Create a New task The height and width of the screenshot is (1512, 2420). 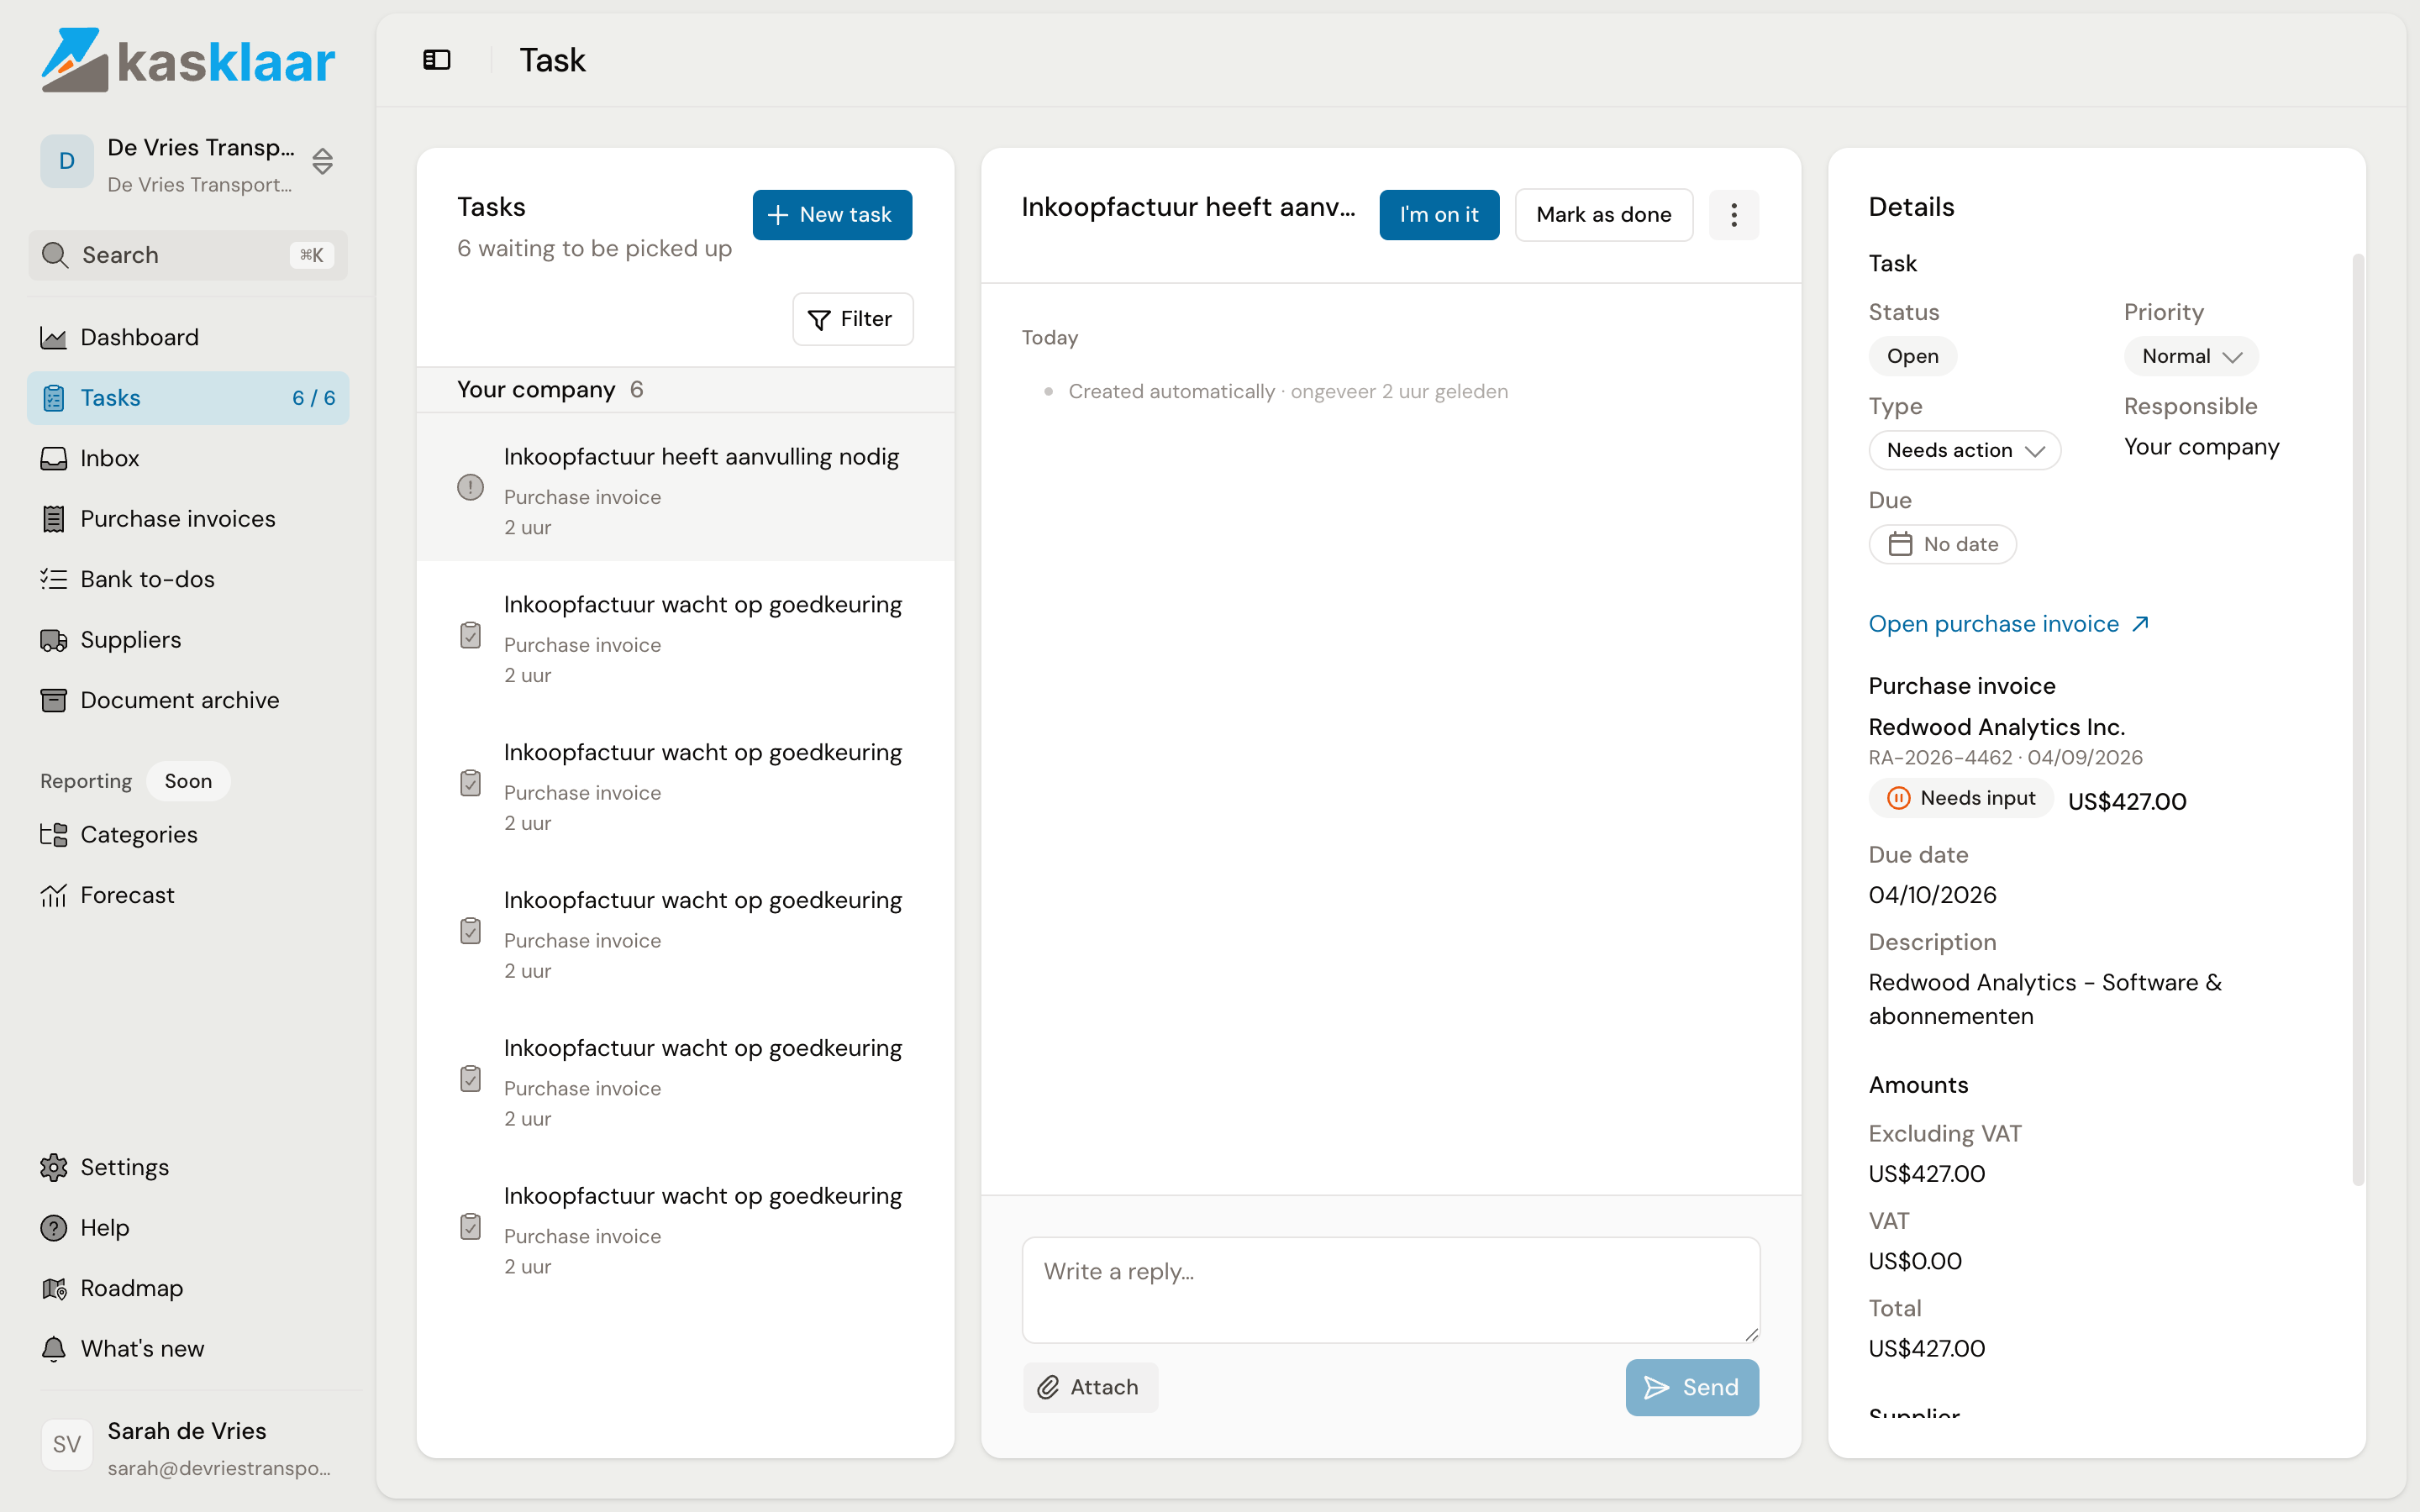[x=832, y=215]
